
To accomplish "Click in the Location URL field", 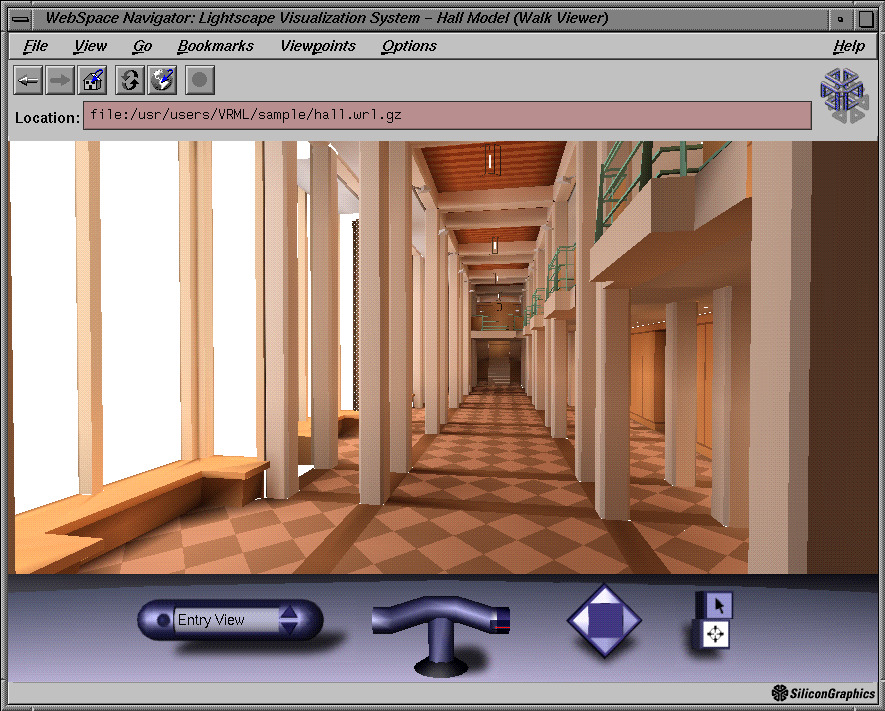I will [447, 116].
